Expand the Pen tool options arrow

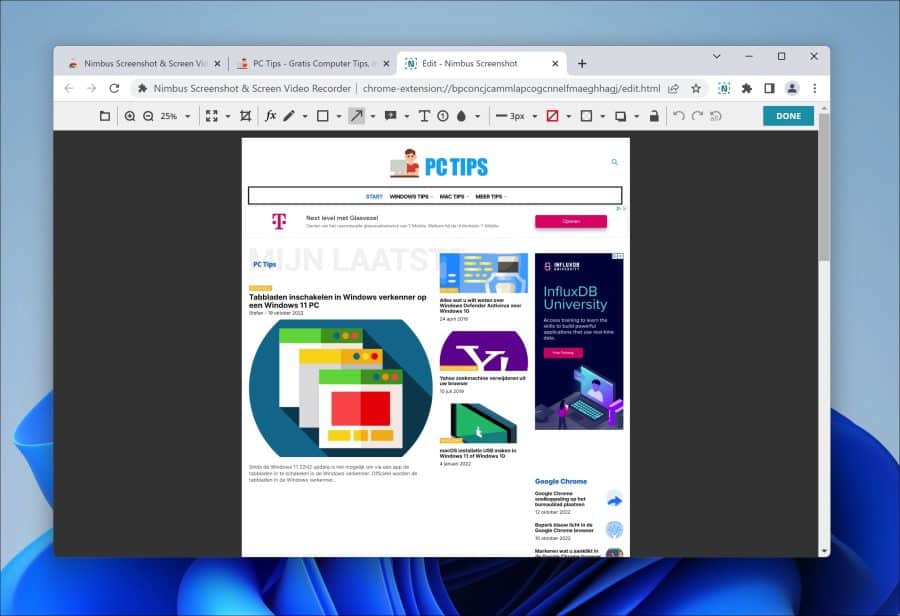click(305, 116)
